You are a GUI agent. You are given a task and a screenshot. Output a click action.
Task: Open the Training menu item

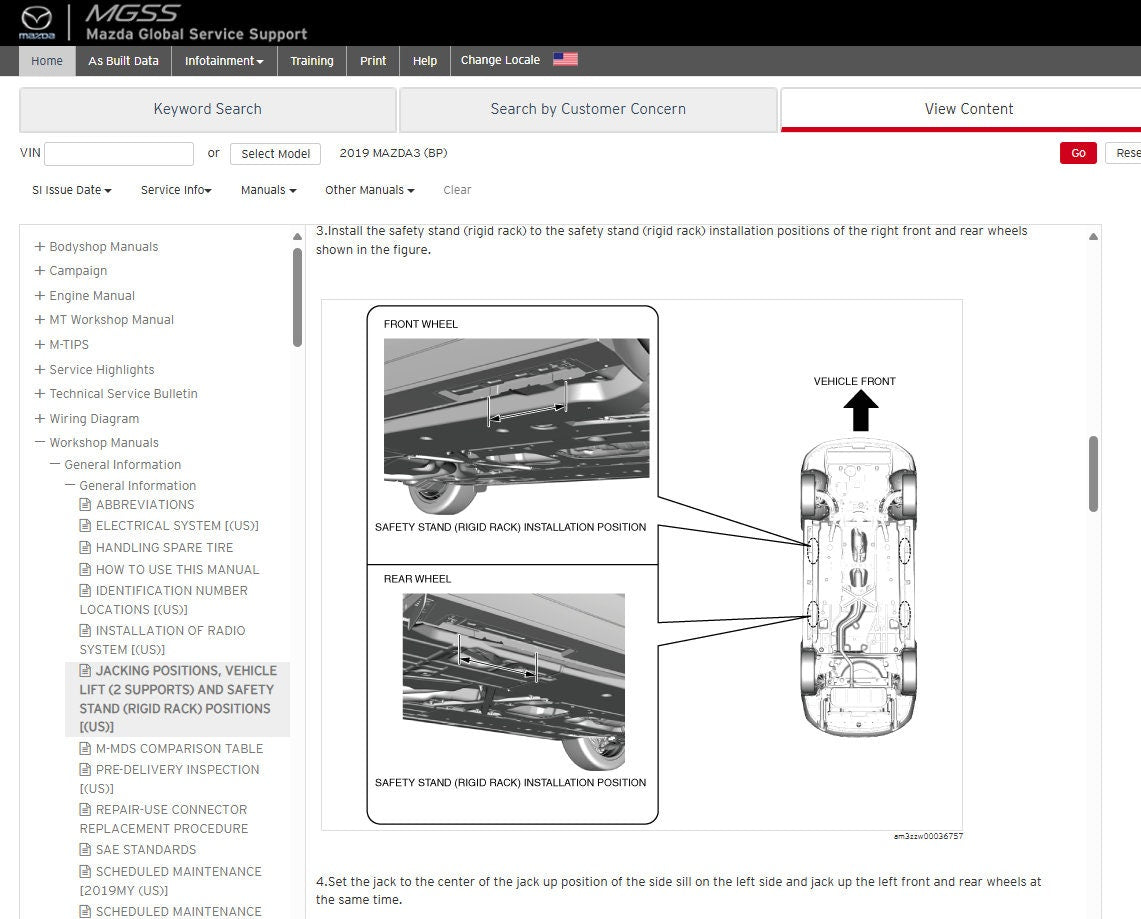pyautogui.click(x=311, y=60)
